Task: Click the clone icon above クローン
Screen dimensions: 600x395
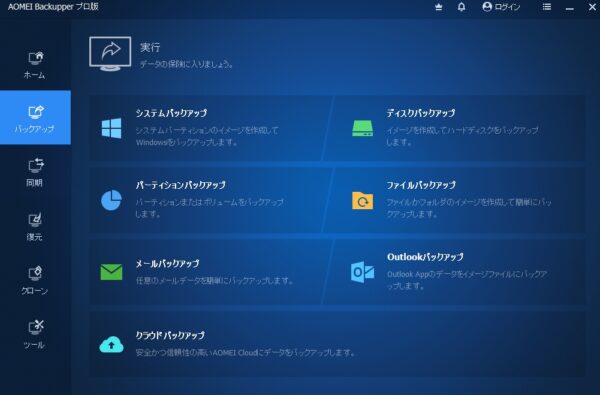Action: click(36, 273)
